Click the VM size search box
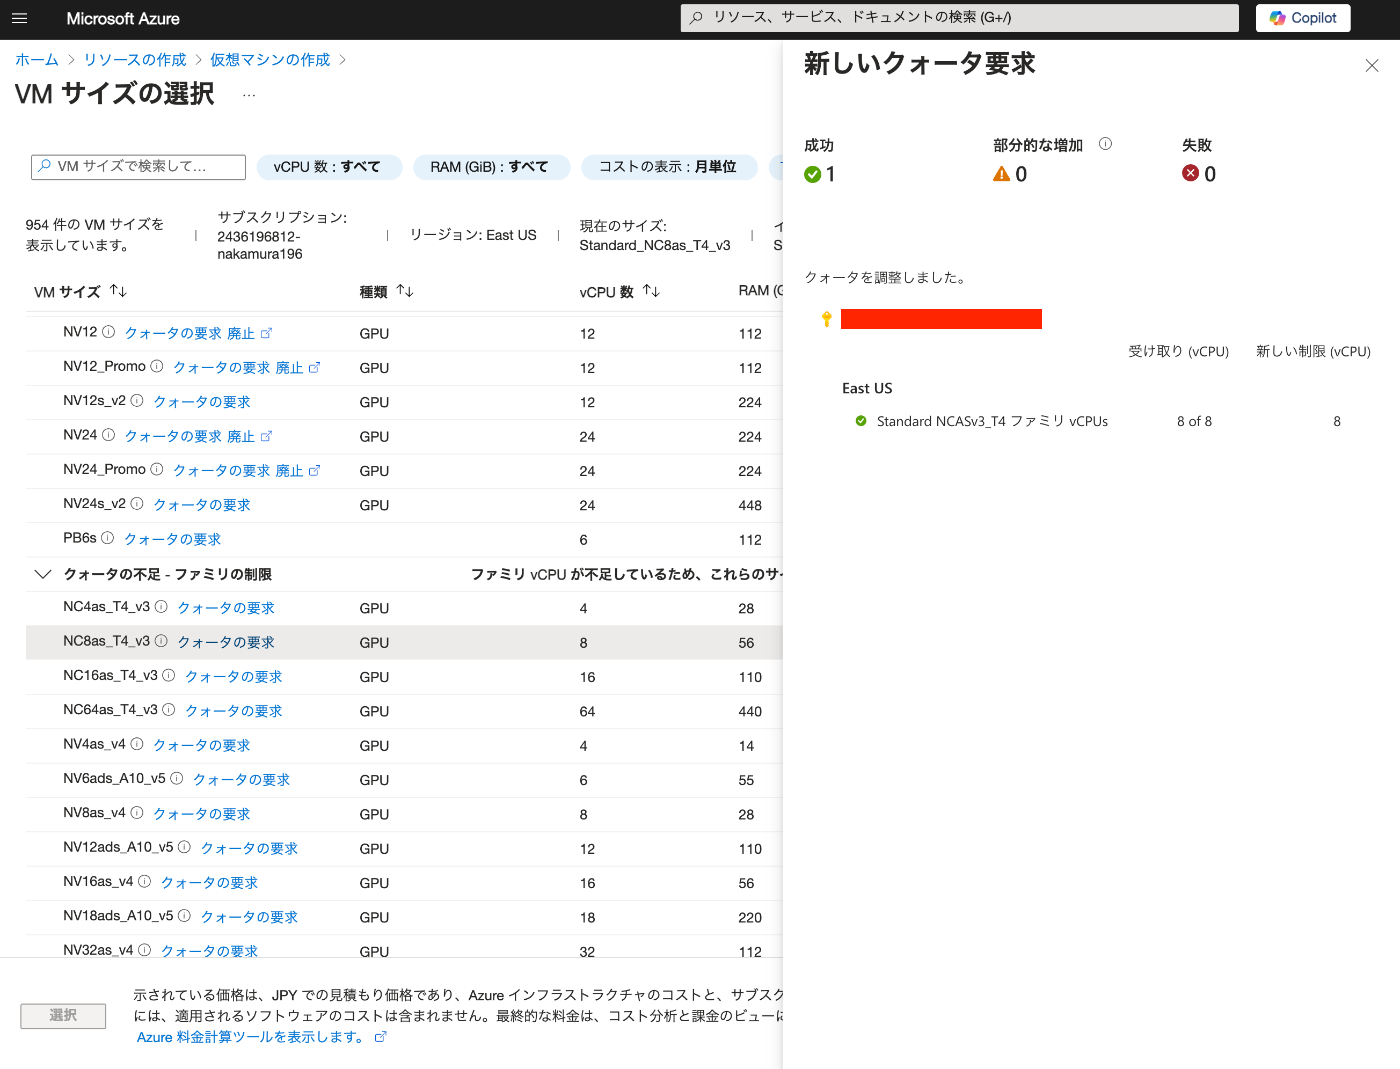This screenshot has width=1400, height=1069. click(138, 167)
